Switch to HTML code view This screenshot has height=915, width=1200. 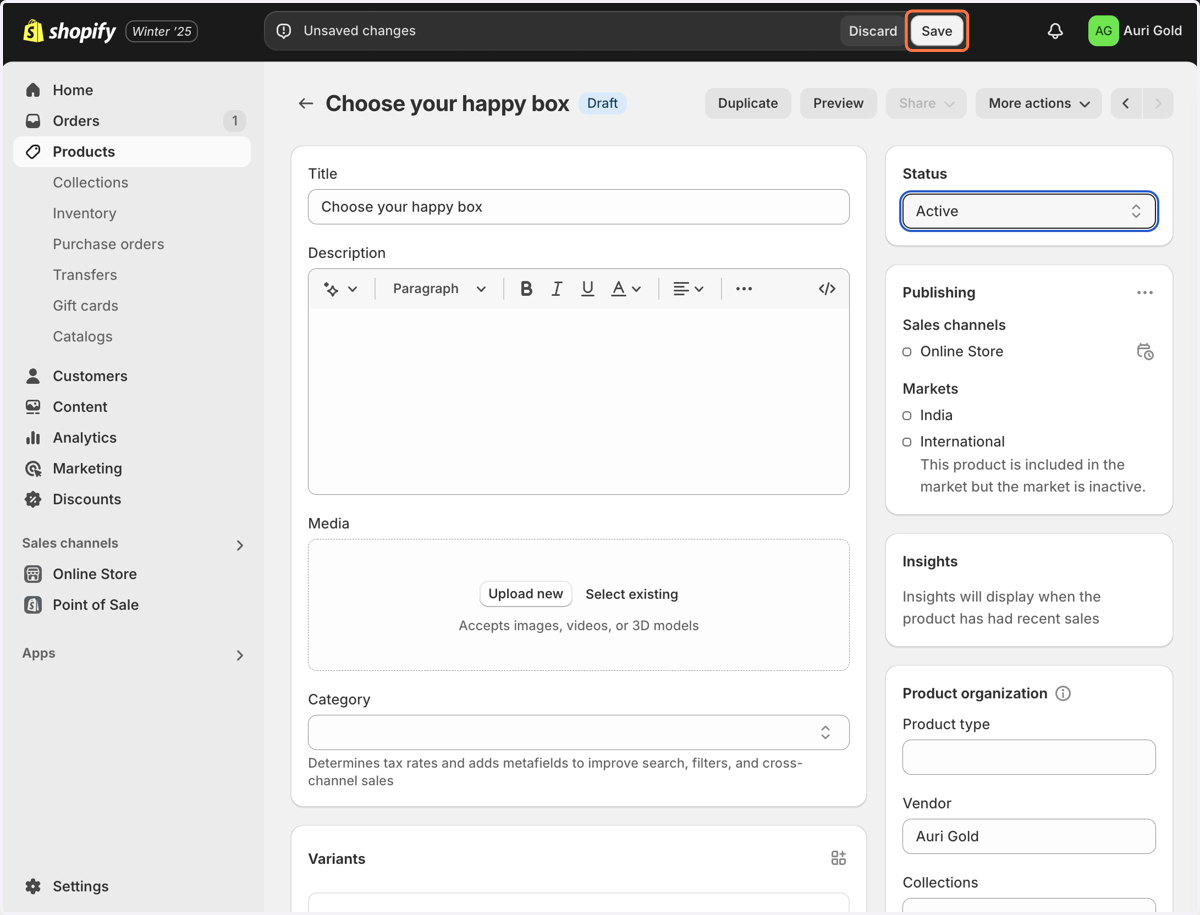[x=827, y=289]
